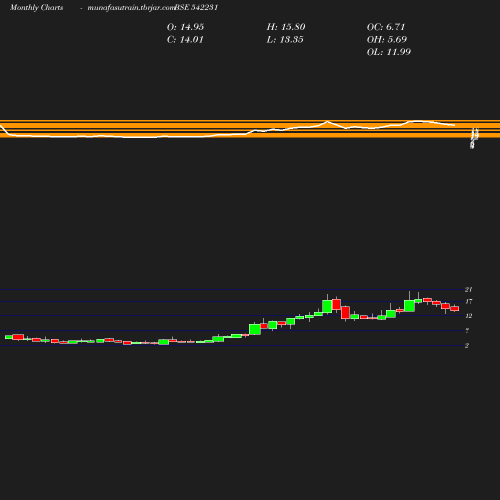Viewport: 500px width, 500px height.
Task: Click the munafasutra website watermark text
Action: tap(131, 8)
